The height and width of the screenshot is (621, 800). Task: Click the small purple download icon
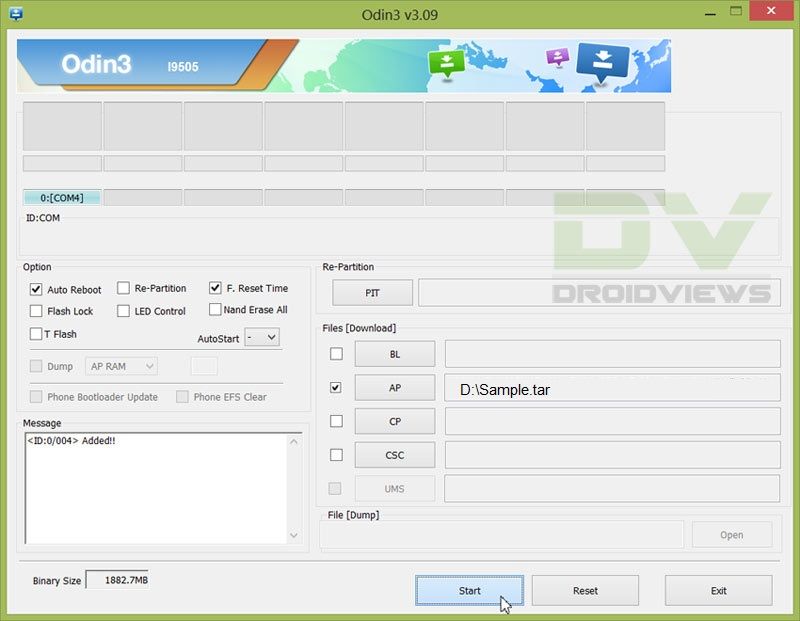[557, 58]
